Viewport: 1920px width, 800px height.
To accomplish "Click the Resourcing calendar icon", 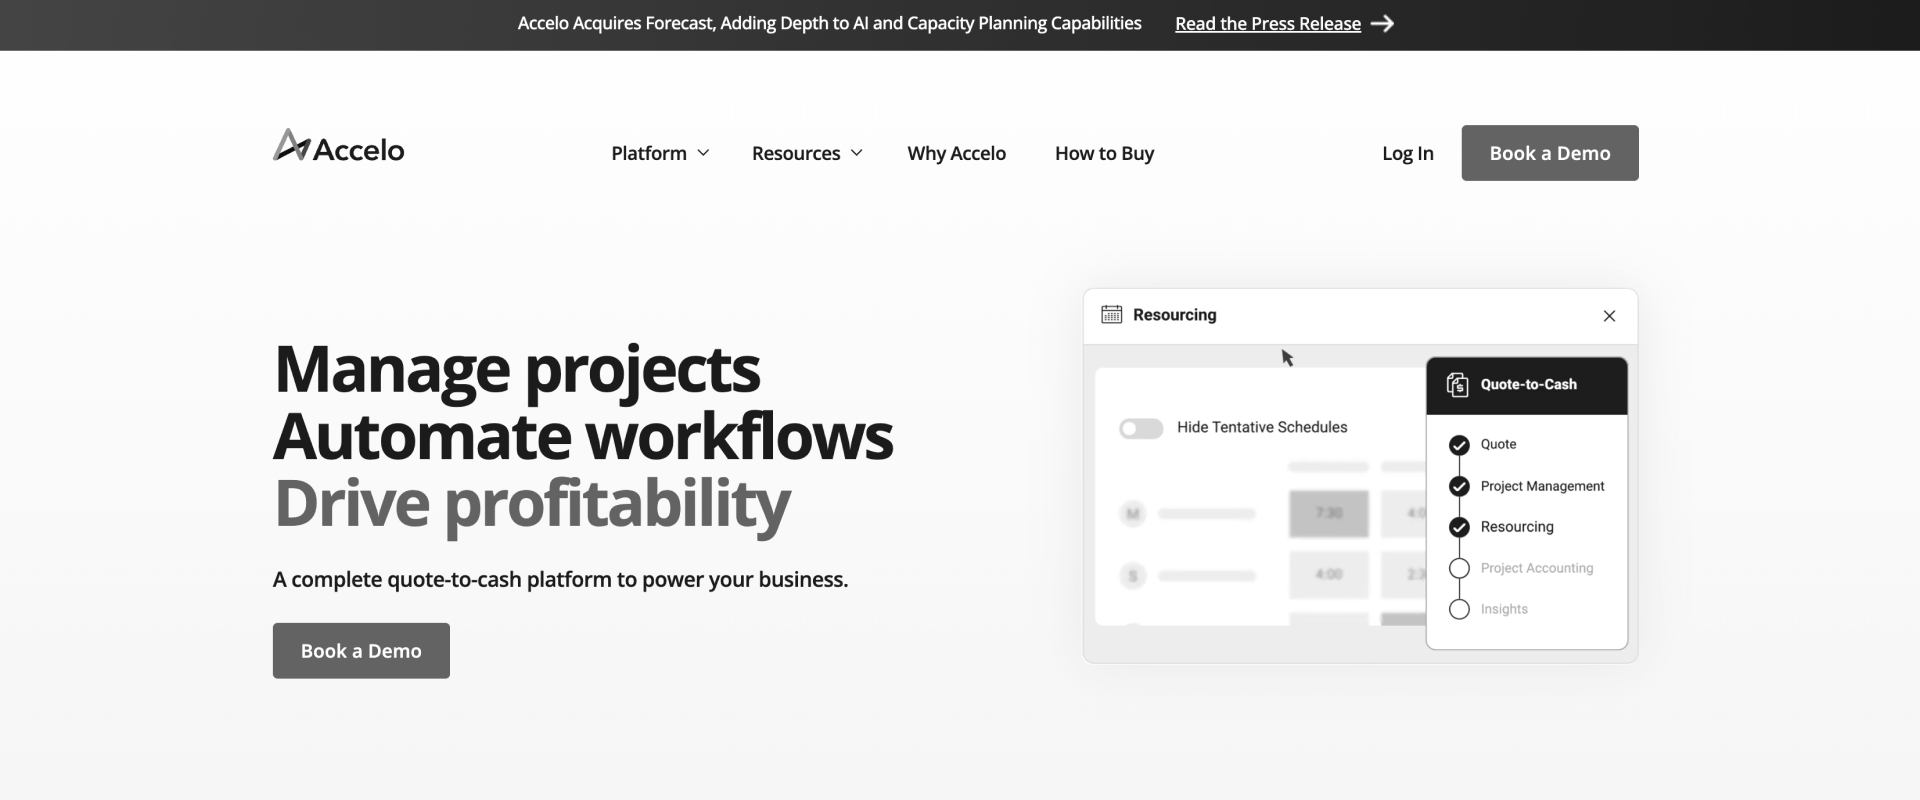I will tap(1111, 315).
